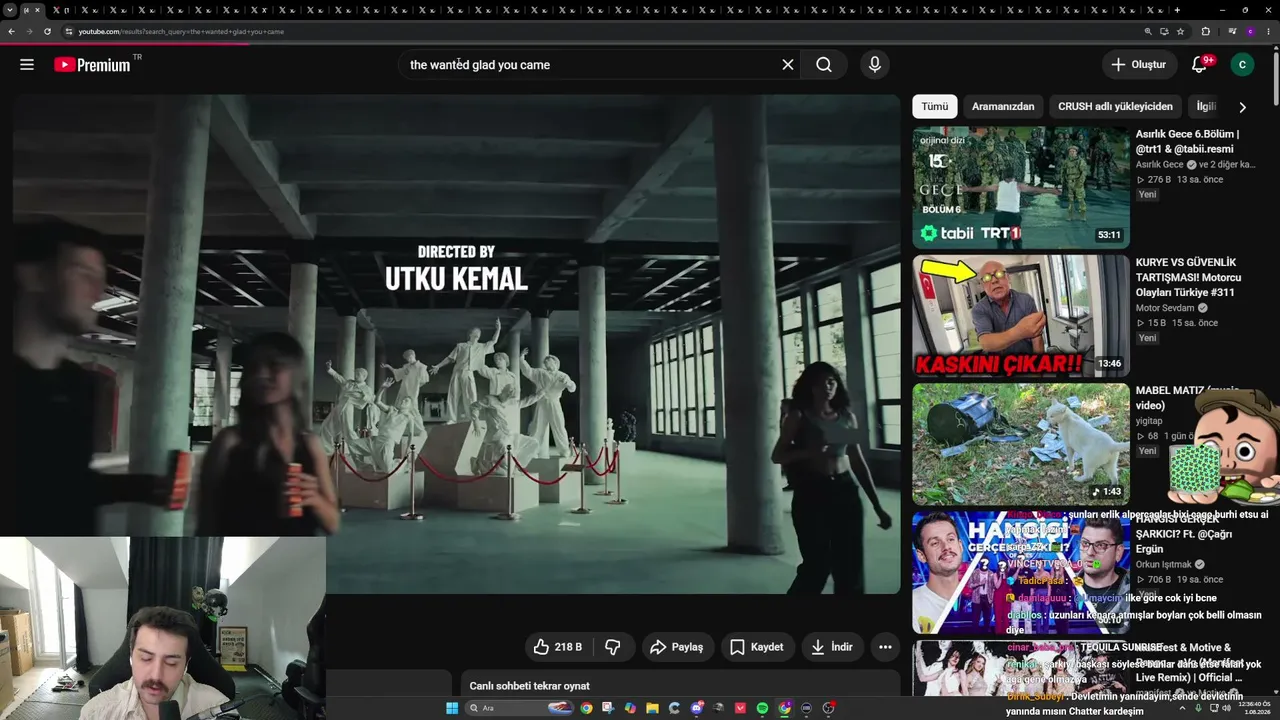Start voice search with the microphone icon
1280x720 pixels.
point(875,65)
